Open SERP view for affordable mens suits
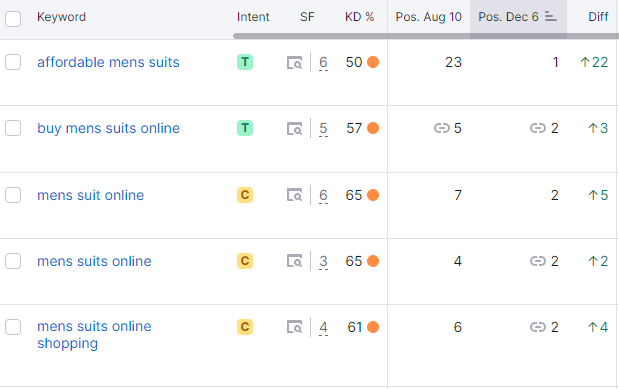Viewport: 619px width, 389px height. (294, 62)
